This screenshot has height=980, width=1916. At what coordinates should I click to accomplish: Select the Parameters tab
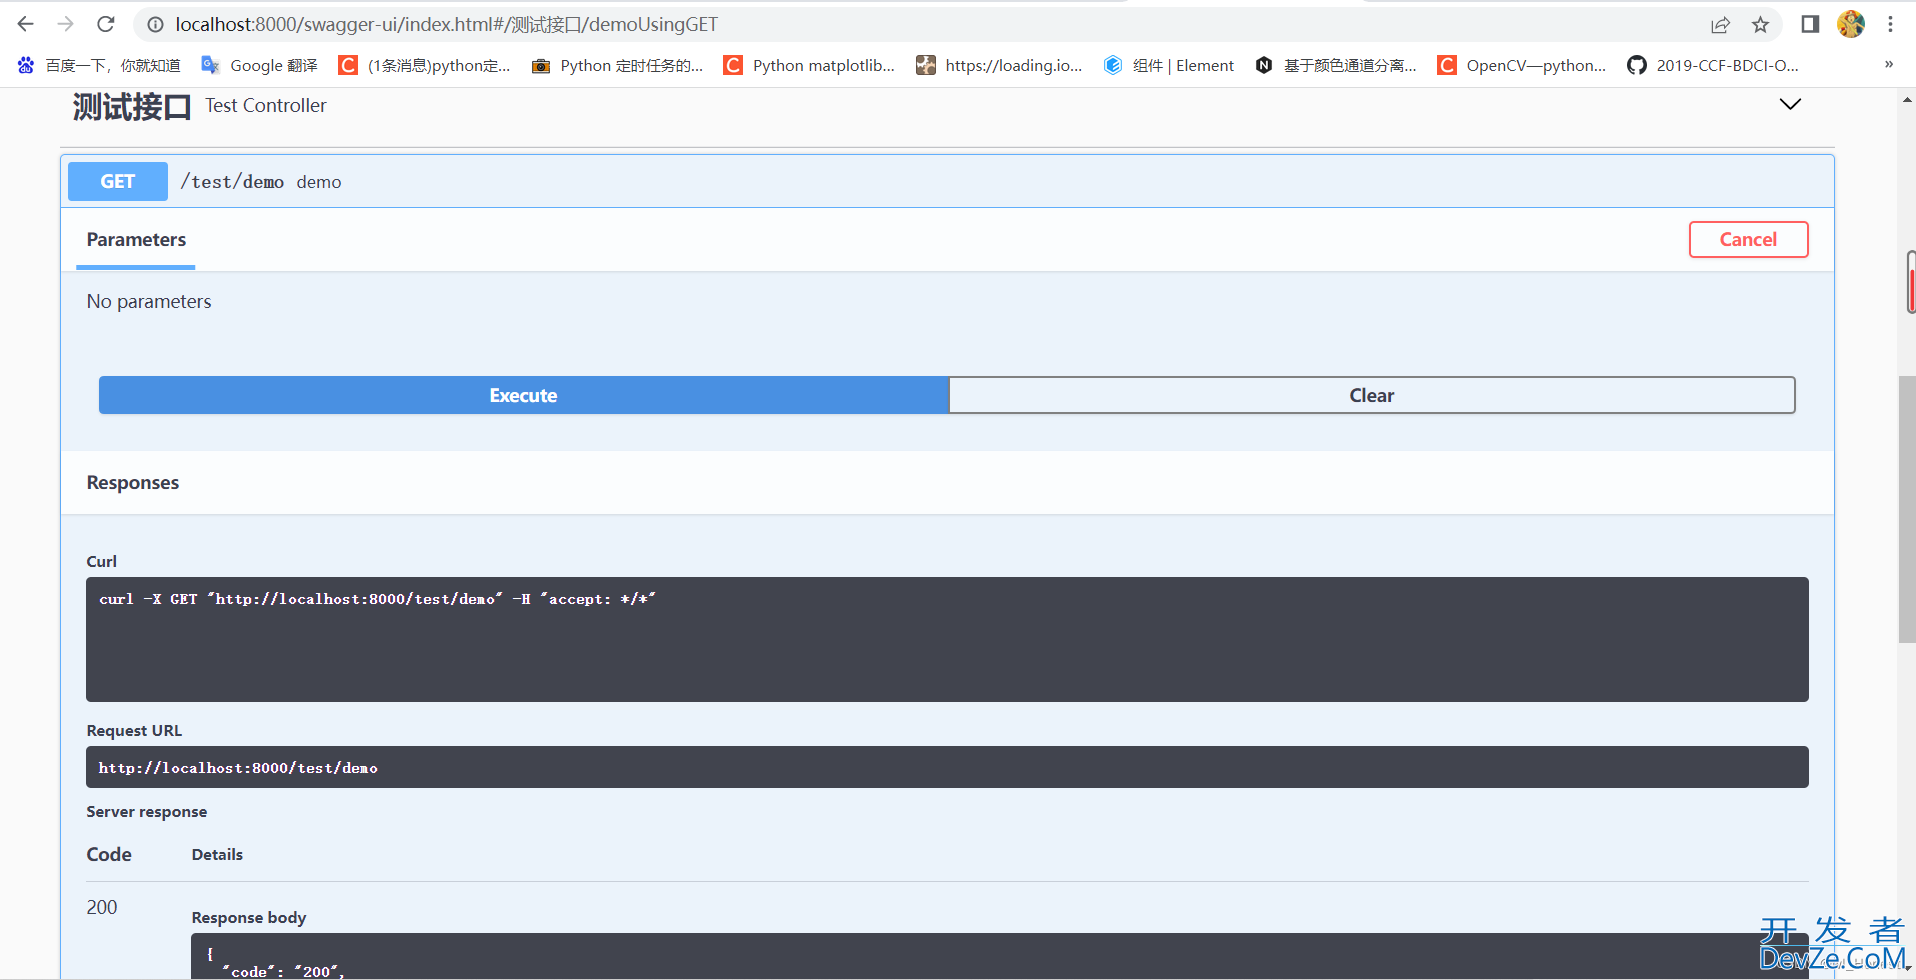pyautogui.click(x=136, y=240)
